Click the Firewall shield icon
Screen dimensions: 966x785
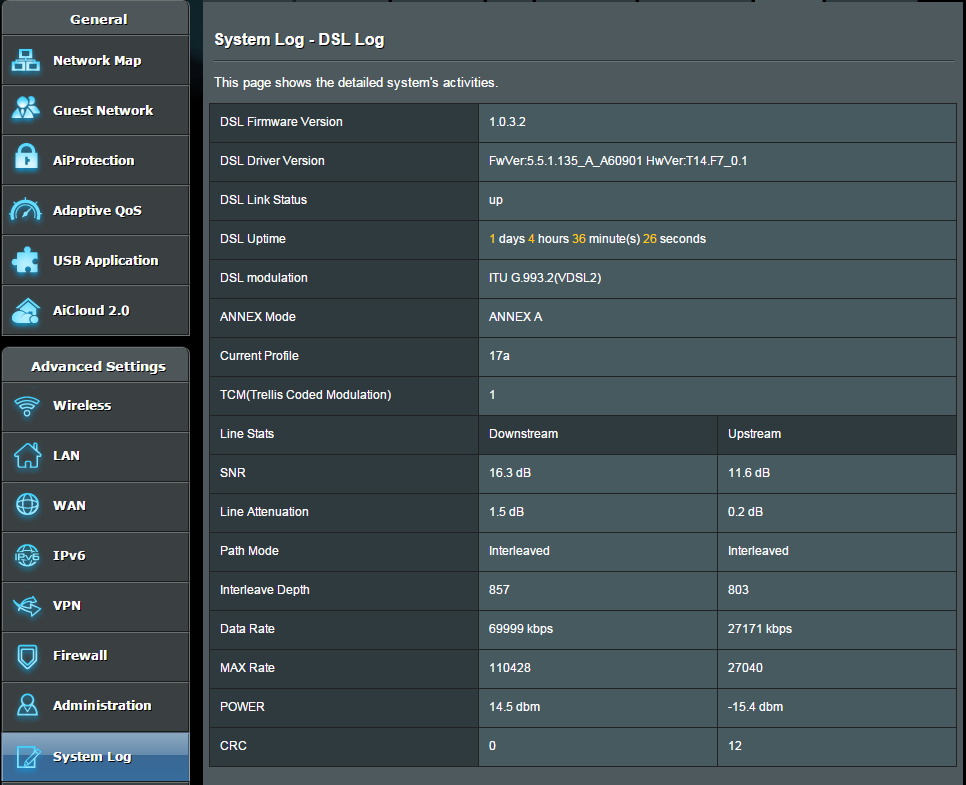(x=27, y=656)
